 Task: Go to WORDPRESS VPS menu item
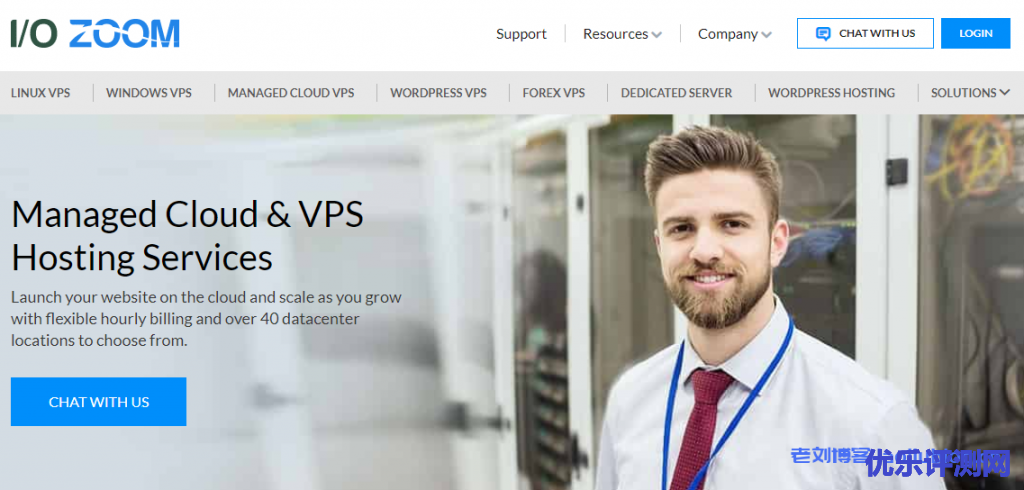(438, 93)
